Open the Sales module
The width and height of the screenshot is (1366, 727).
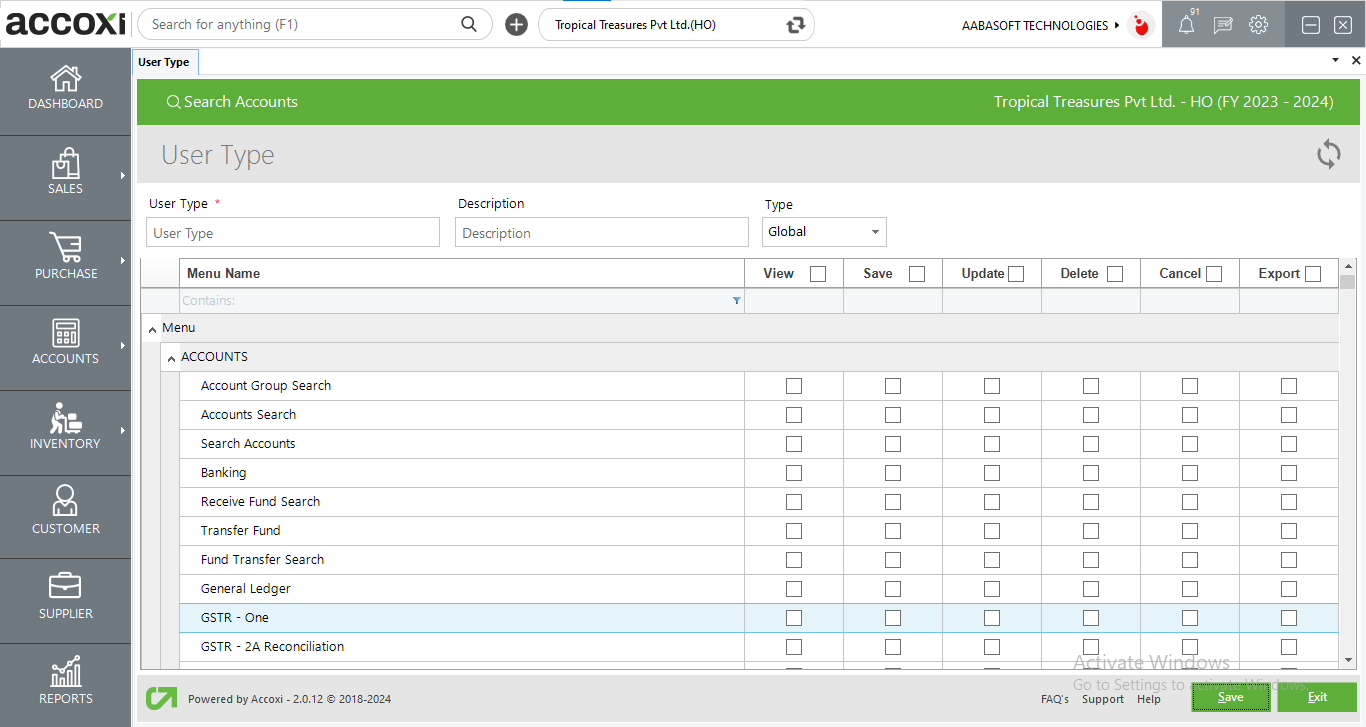coord(65,177)
